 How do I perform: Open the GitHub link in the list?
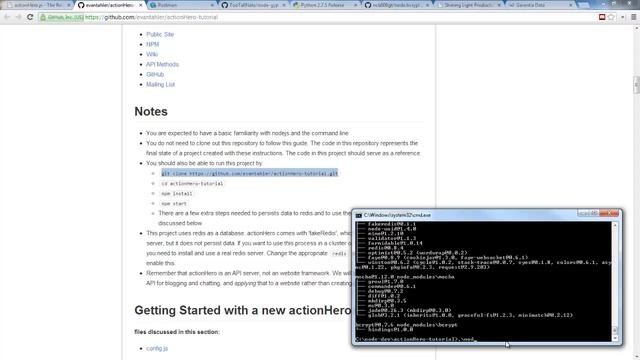click(155, 74)
